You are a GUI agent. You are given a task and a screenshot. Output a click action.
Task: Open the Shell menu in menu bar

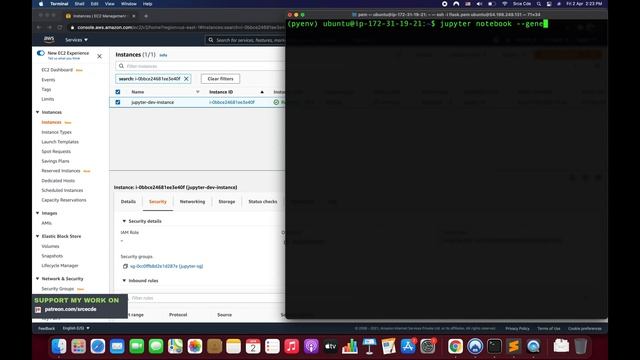coord(79,4)
